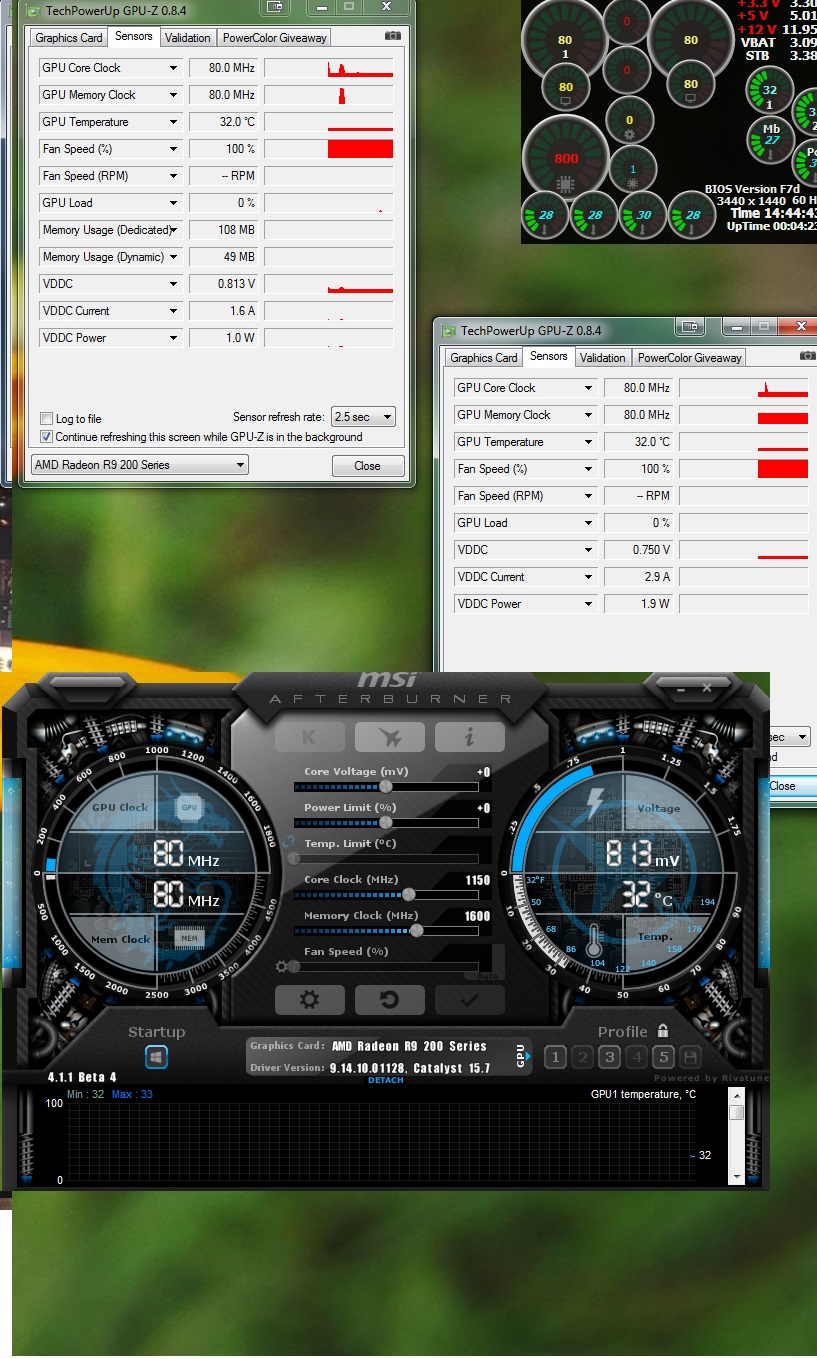817x1359 pixels.
Task: Click Close button in left GPU-Z window
Action: [x=367, y=466]
